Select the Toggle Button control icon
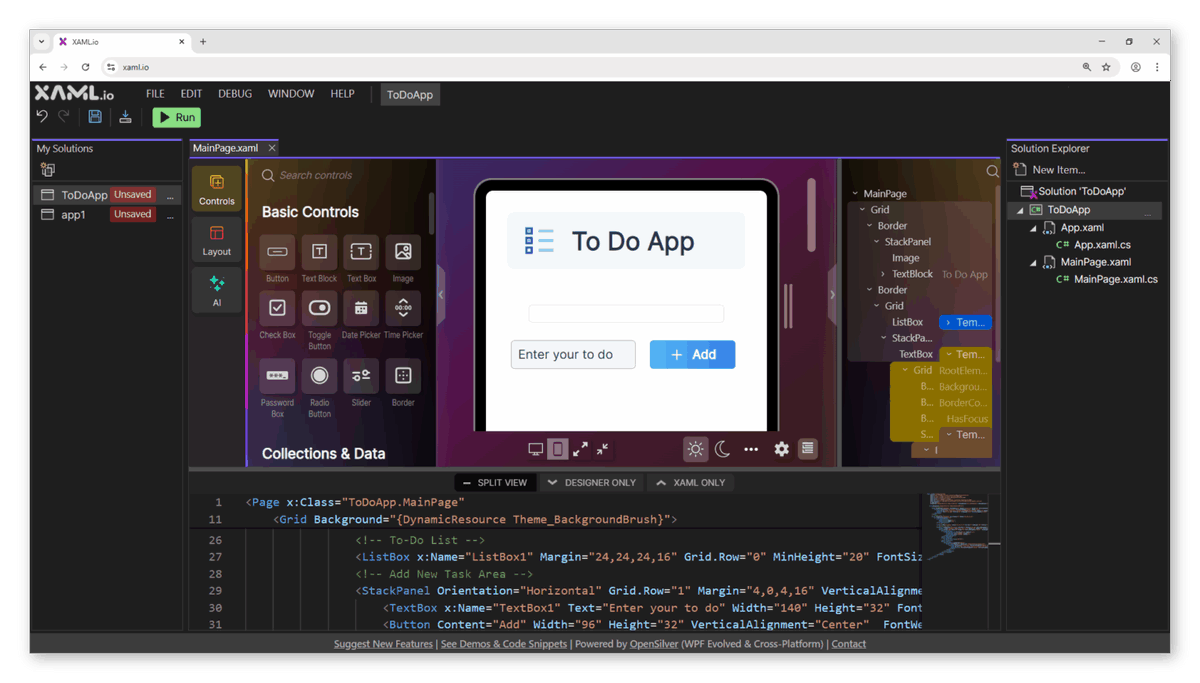The width and height of the screenshot is (1200, 683). (319, 308)
